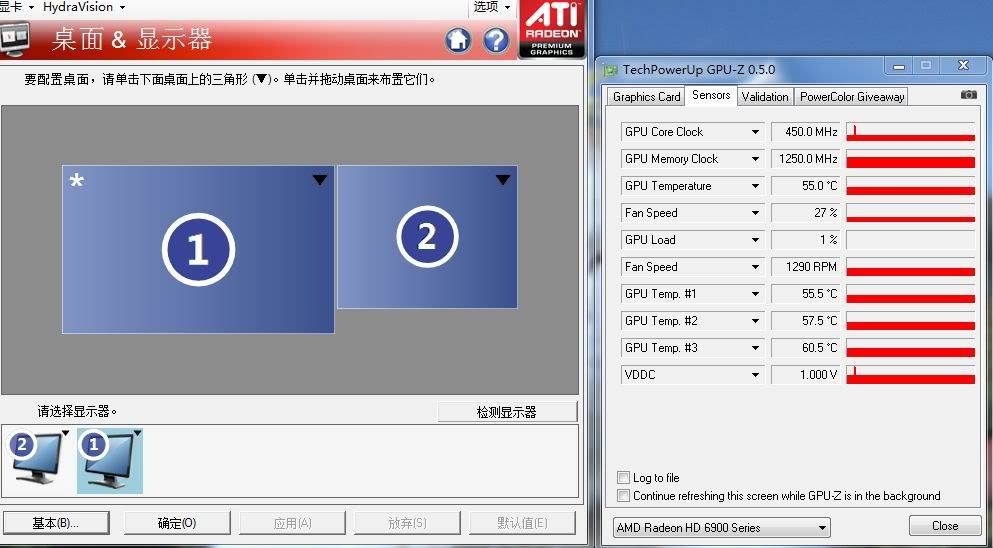Click the 55.0 °C GPU temperature value

click(806, 186)
